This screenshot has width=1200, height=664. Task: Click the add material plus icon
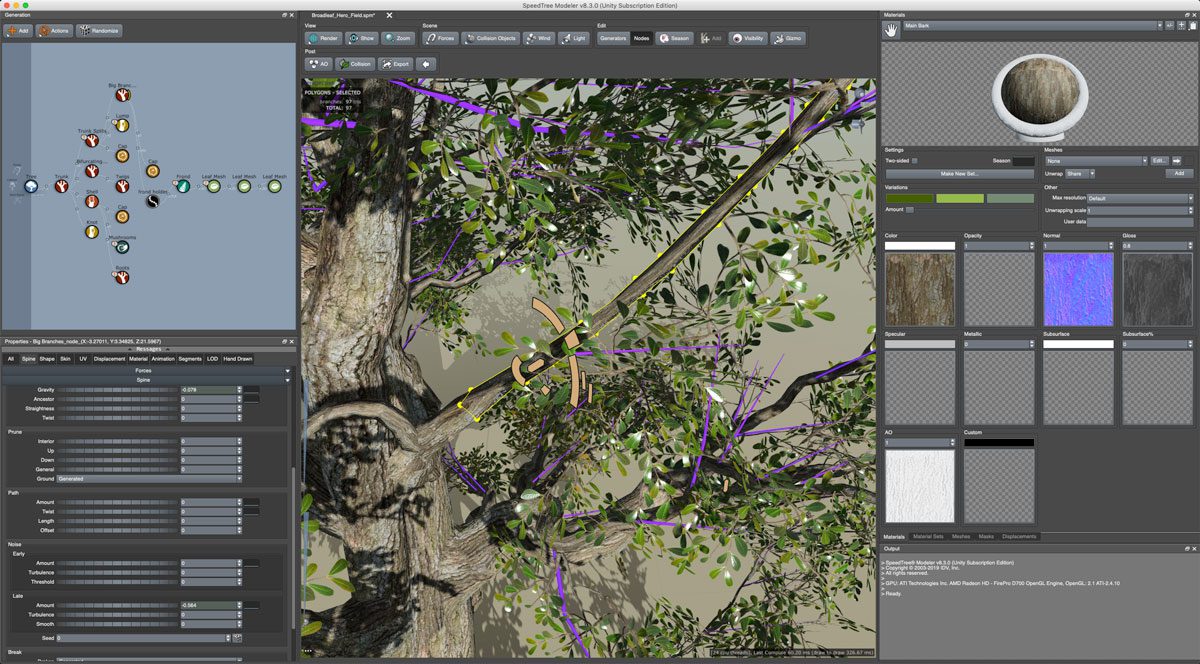pyautogui.click(x=1181, y=25)
